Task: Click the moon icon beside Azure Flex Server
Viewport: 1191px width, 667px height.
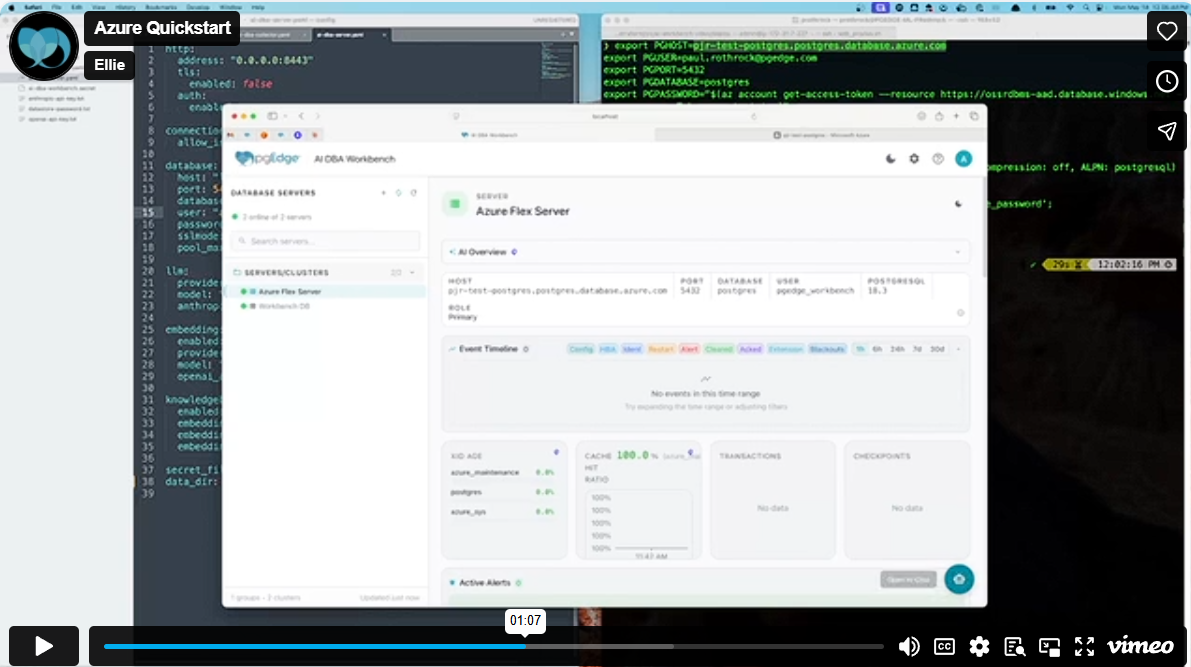Action: (x=959, y=204)
